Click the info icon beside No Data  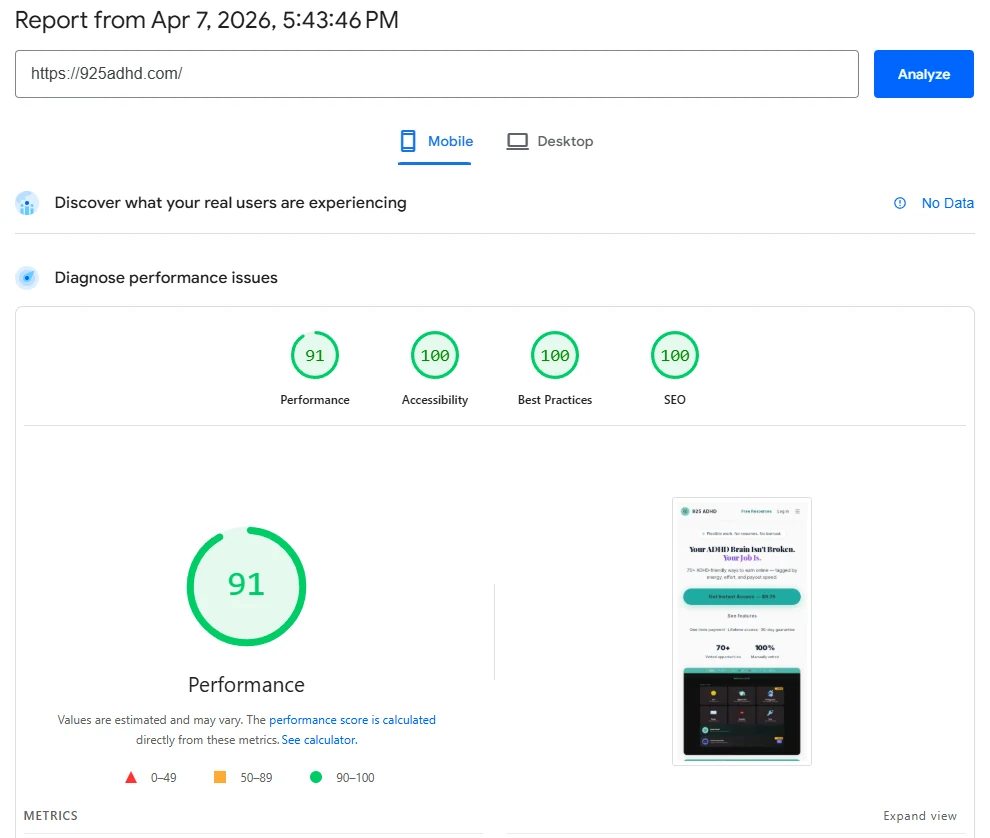900,203
